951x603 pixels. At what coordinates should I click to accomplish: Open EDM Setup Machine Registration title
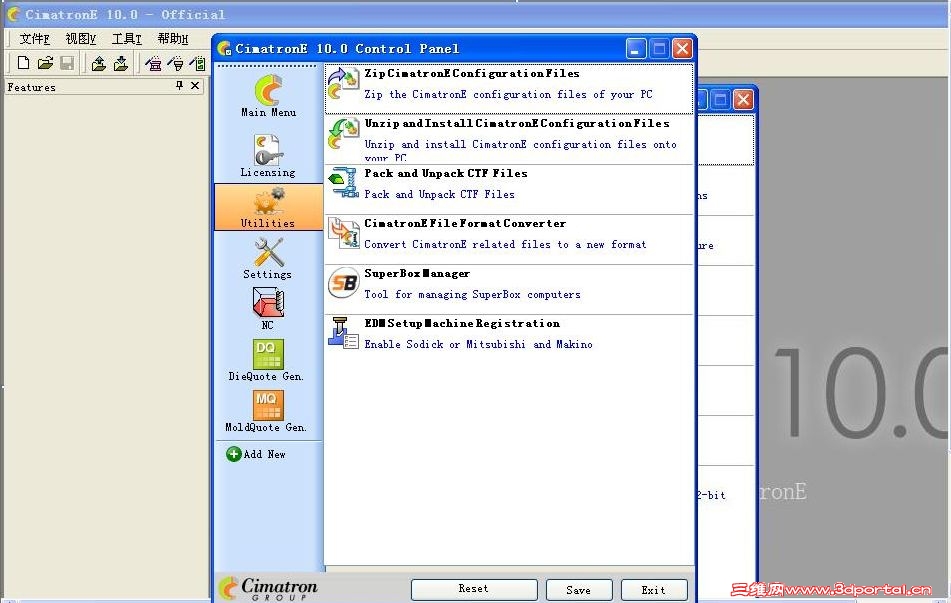point(462,323)
